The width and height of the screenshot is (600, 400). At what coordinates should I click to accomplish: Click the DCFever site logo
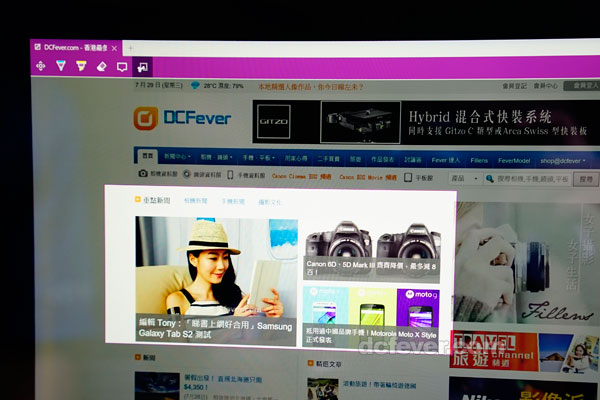tap(182, 118)
